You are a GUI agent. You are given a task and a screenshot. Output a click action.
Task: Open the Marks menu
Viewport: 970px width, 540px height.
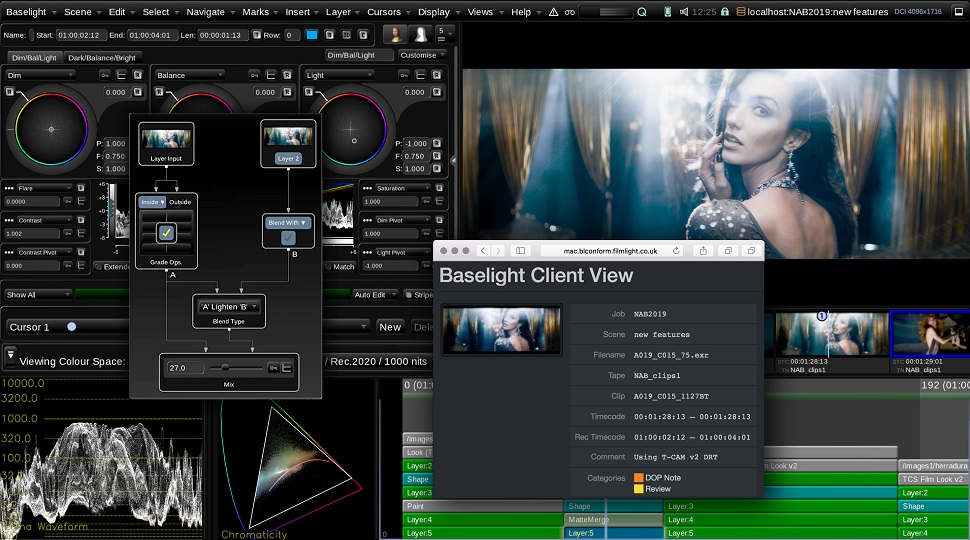255,12
